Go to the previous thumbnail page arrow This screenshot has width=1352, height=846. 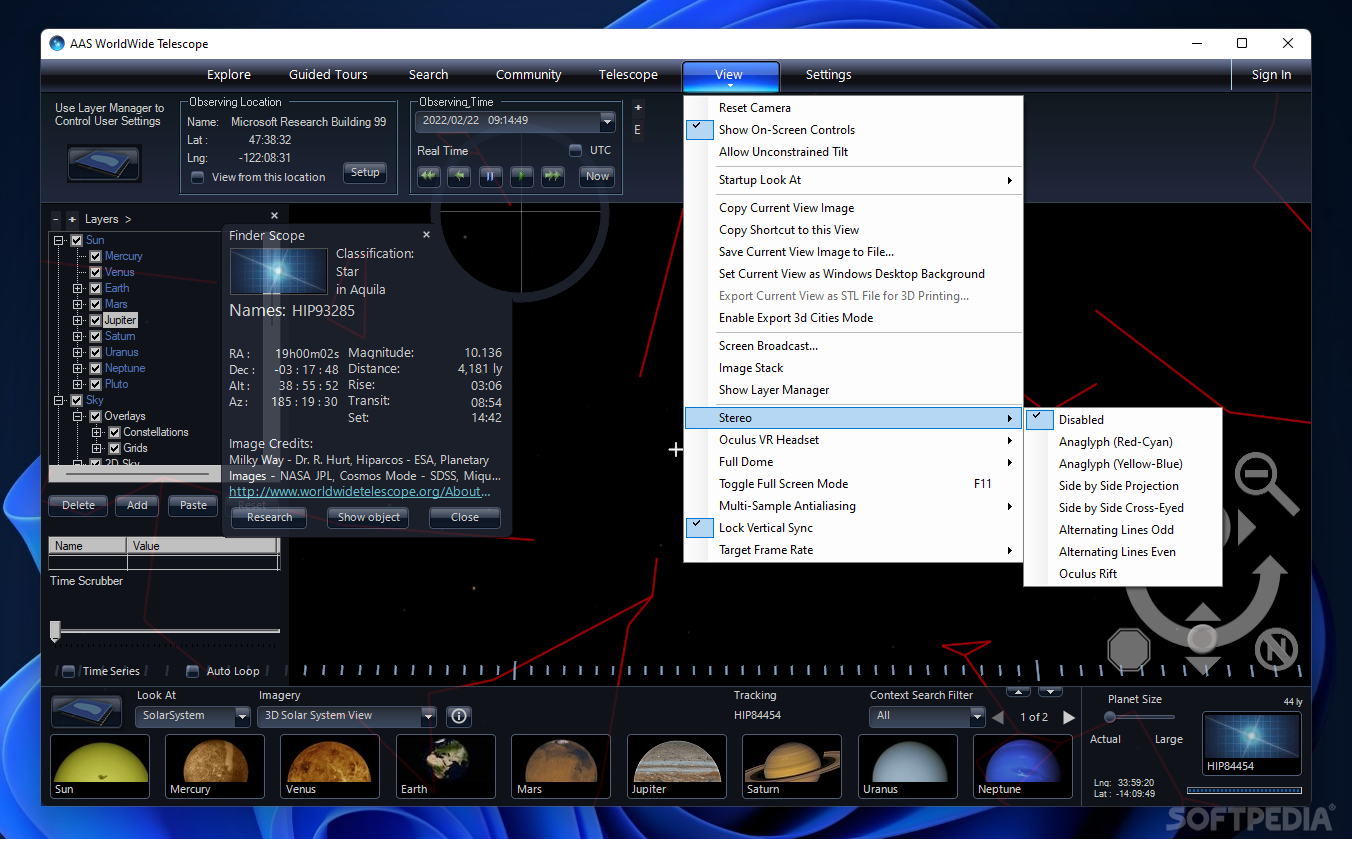click(998, 717)
